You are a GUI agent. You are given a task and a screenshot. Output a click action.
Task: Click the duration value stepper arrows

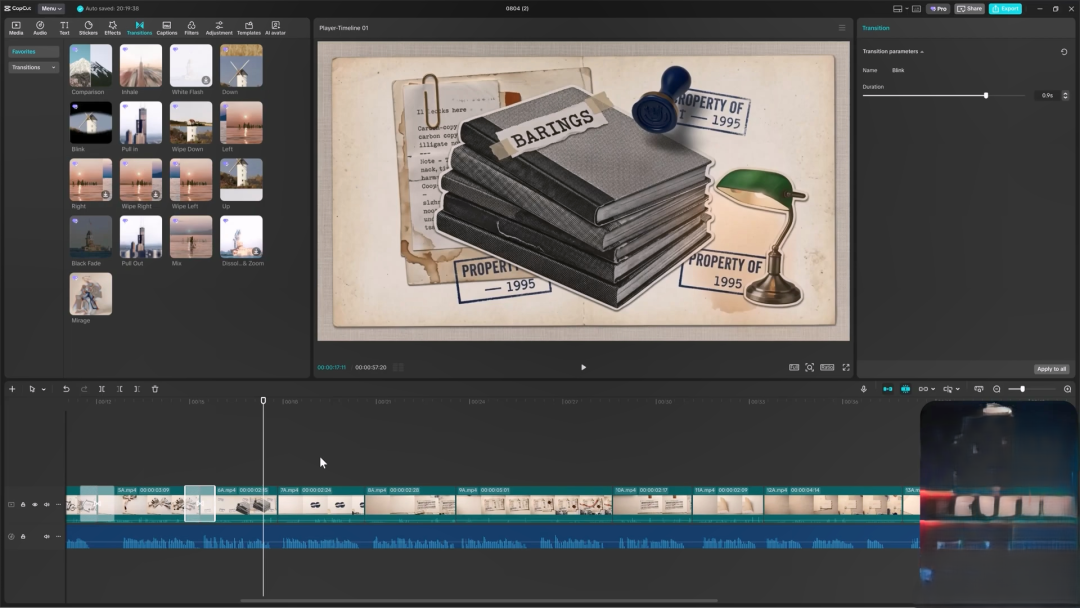[x=1065, y=96]
